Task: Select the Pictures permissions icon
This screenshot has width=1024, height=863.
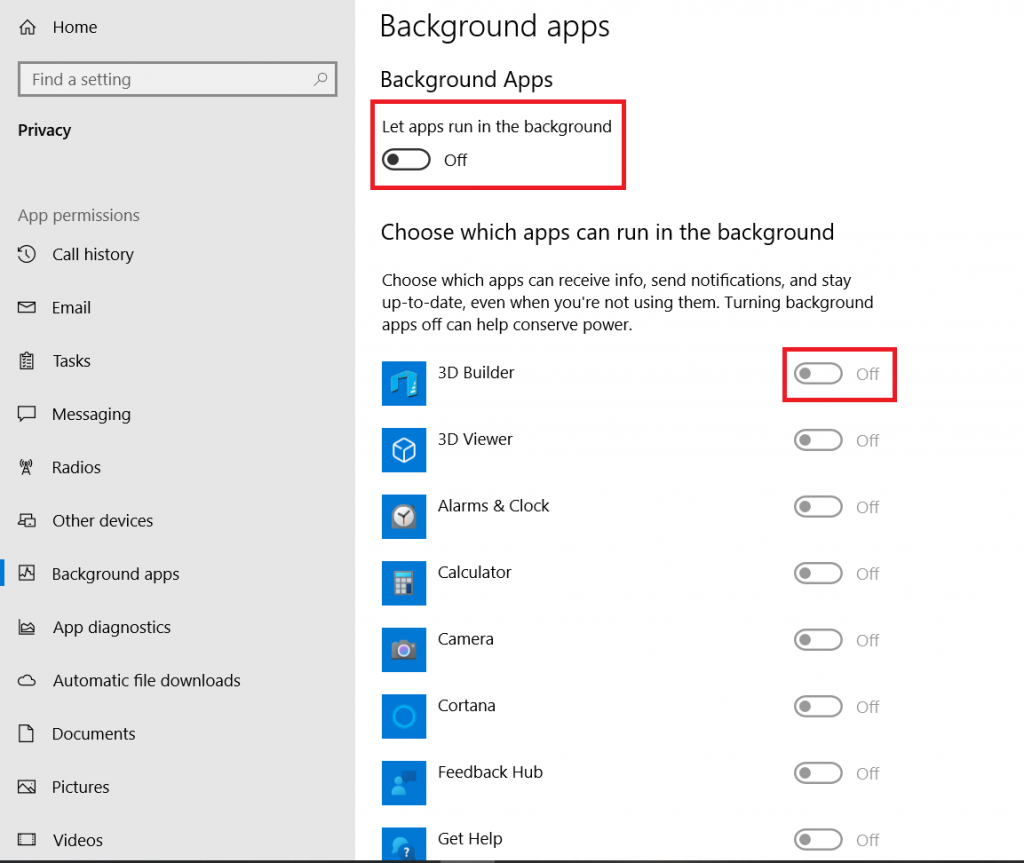Action: 27,787
